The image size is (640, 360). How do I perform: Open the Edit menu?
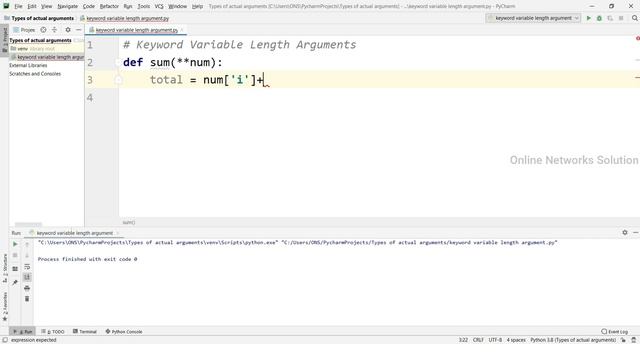point(32,7)
